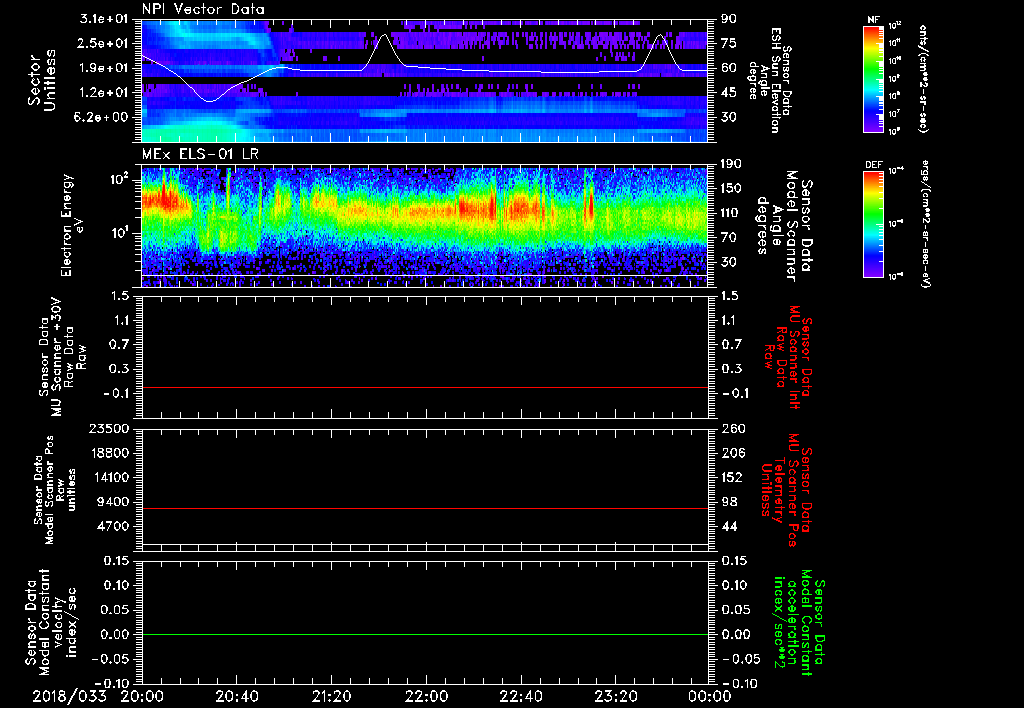Click the '3.1e+01' sector tick label
Image resolution: width=1024 pixels, height=708 pixels.
104,19
